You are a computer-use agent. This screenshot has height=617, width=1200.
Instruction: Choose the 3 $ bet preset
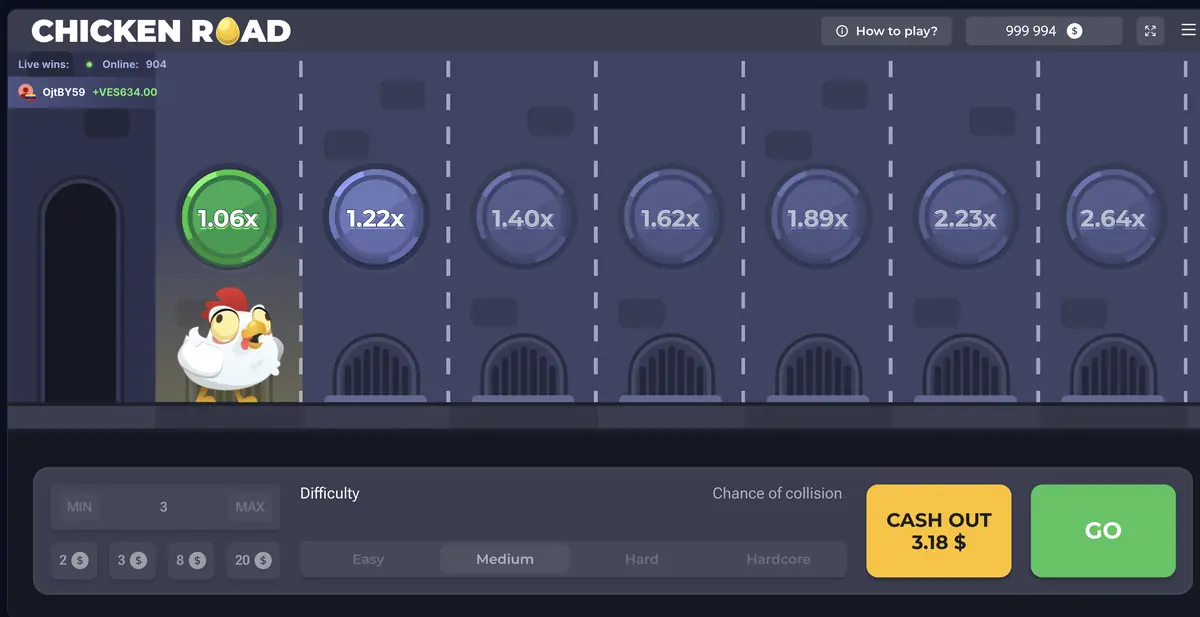(x=132, y=560)
